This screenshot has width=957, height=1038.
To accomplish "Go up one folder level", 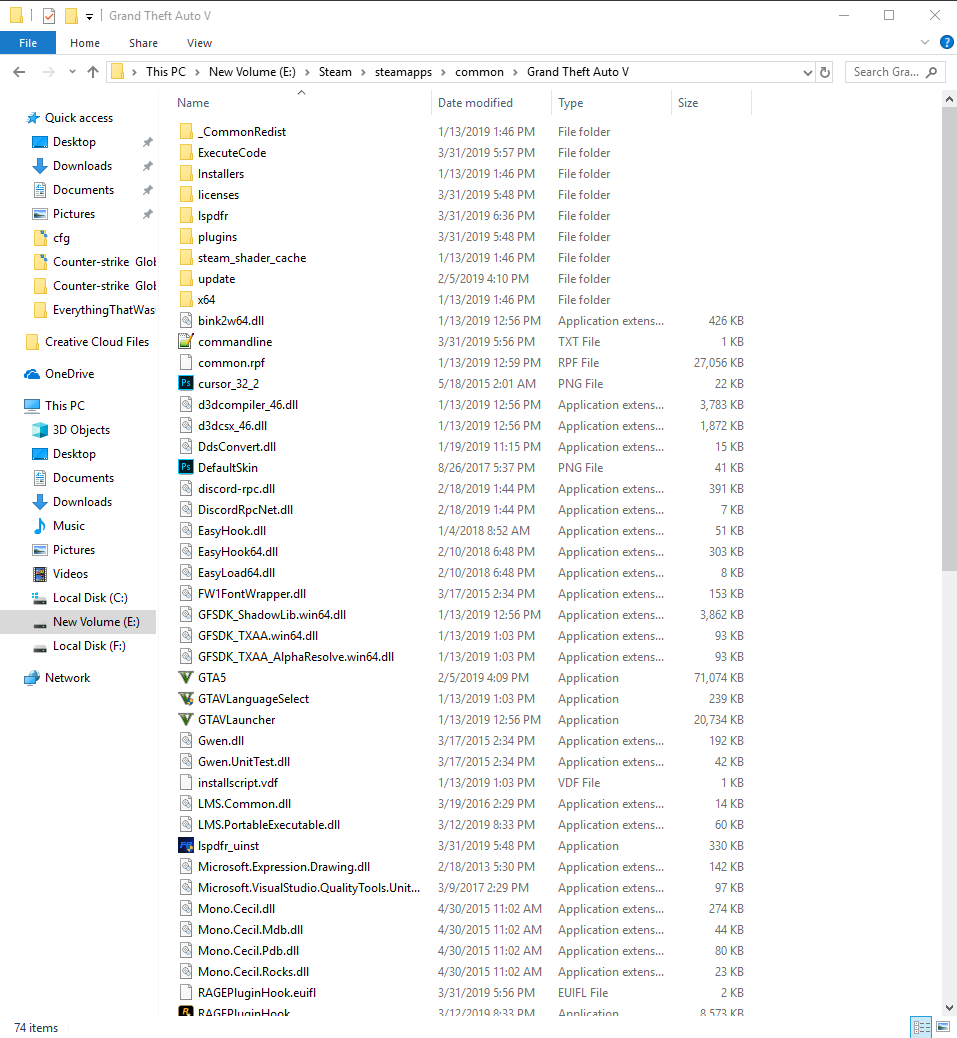I will coord(93,72).
